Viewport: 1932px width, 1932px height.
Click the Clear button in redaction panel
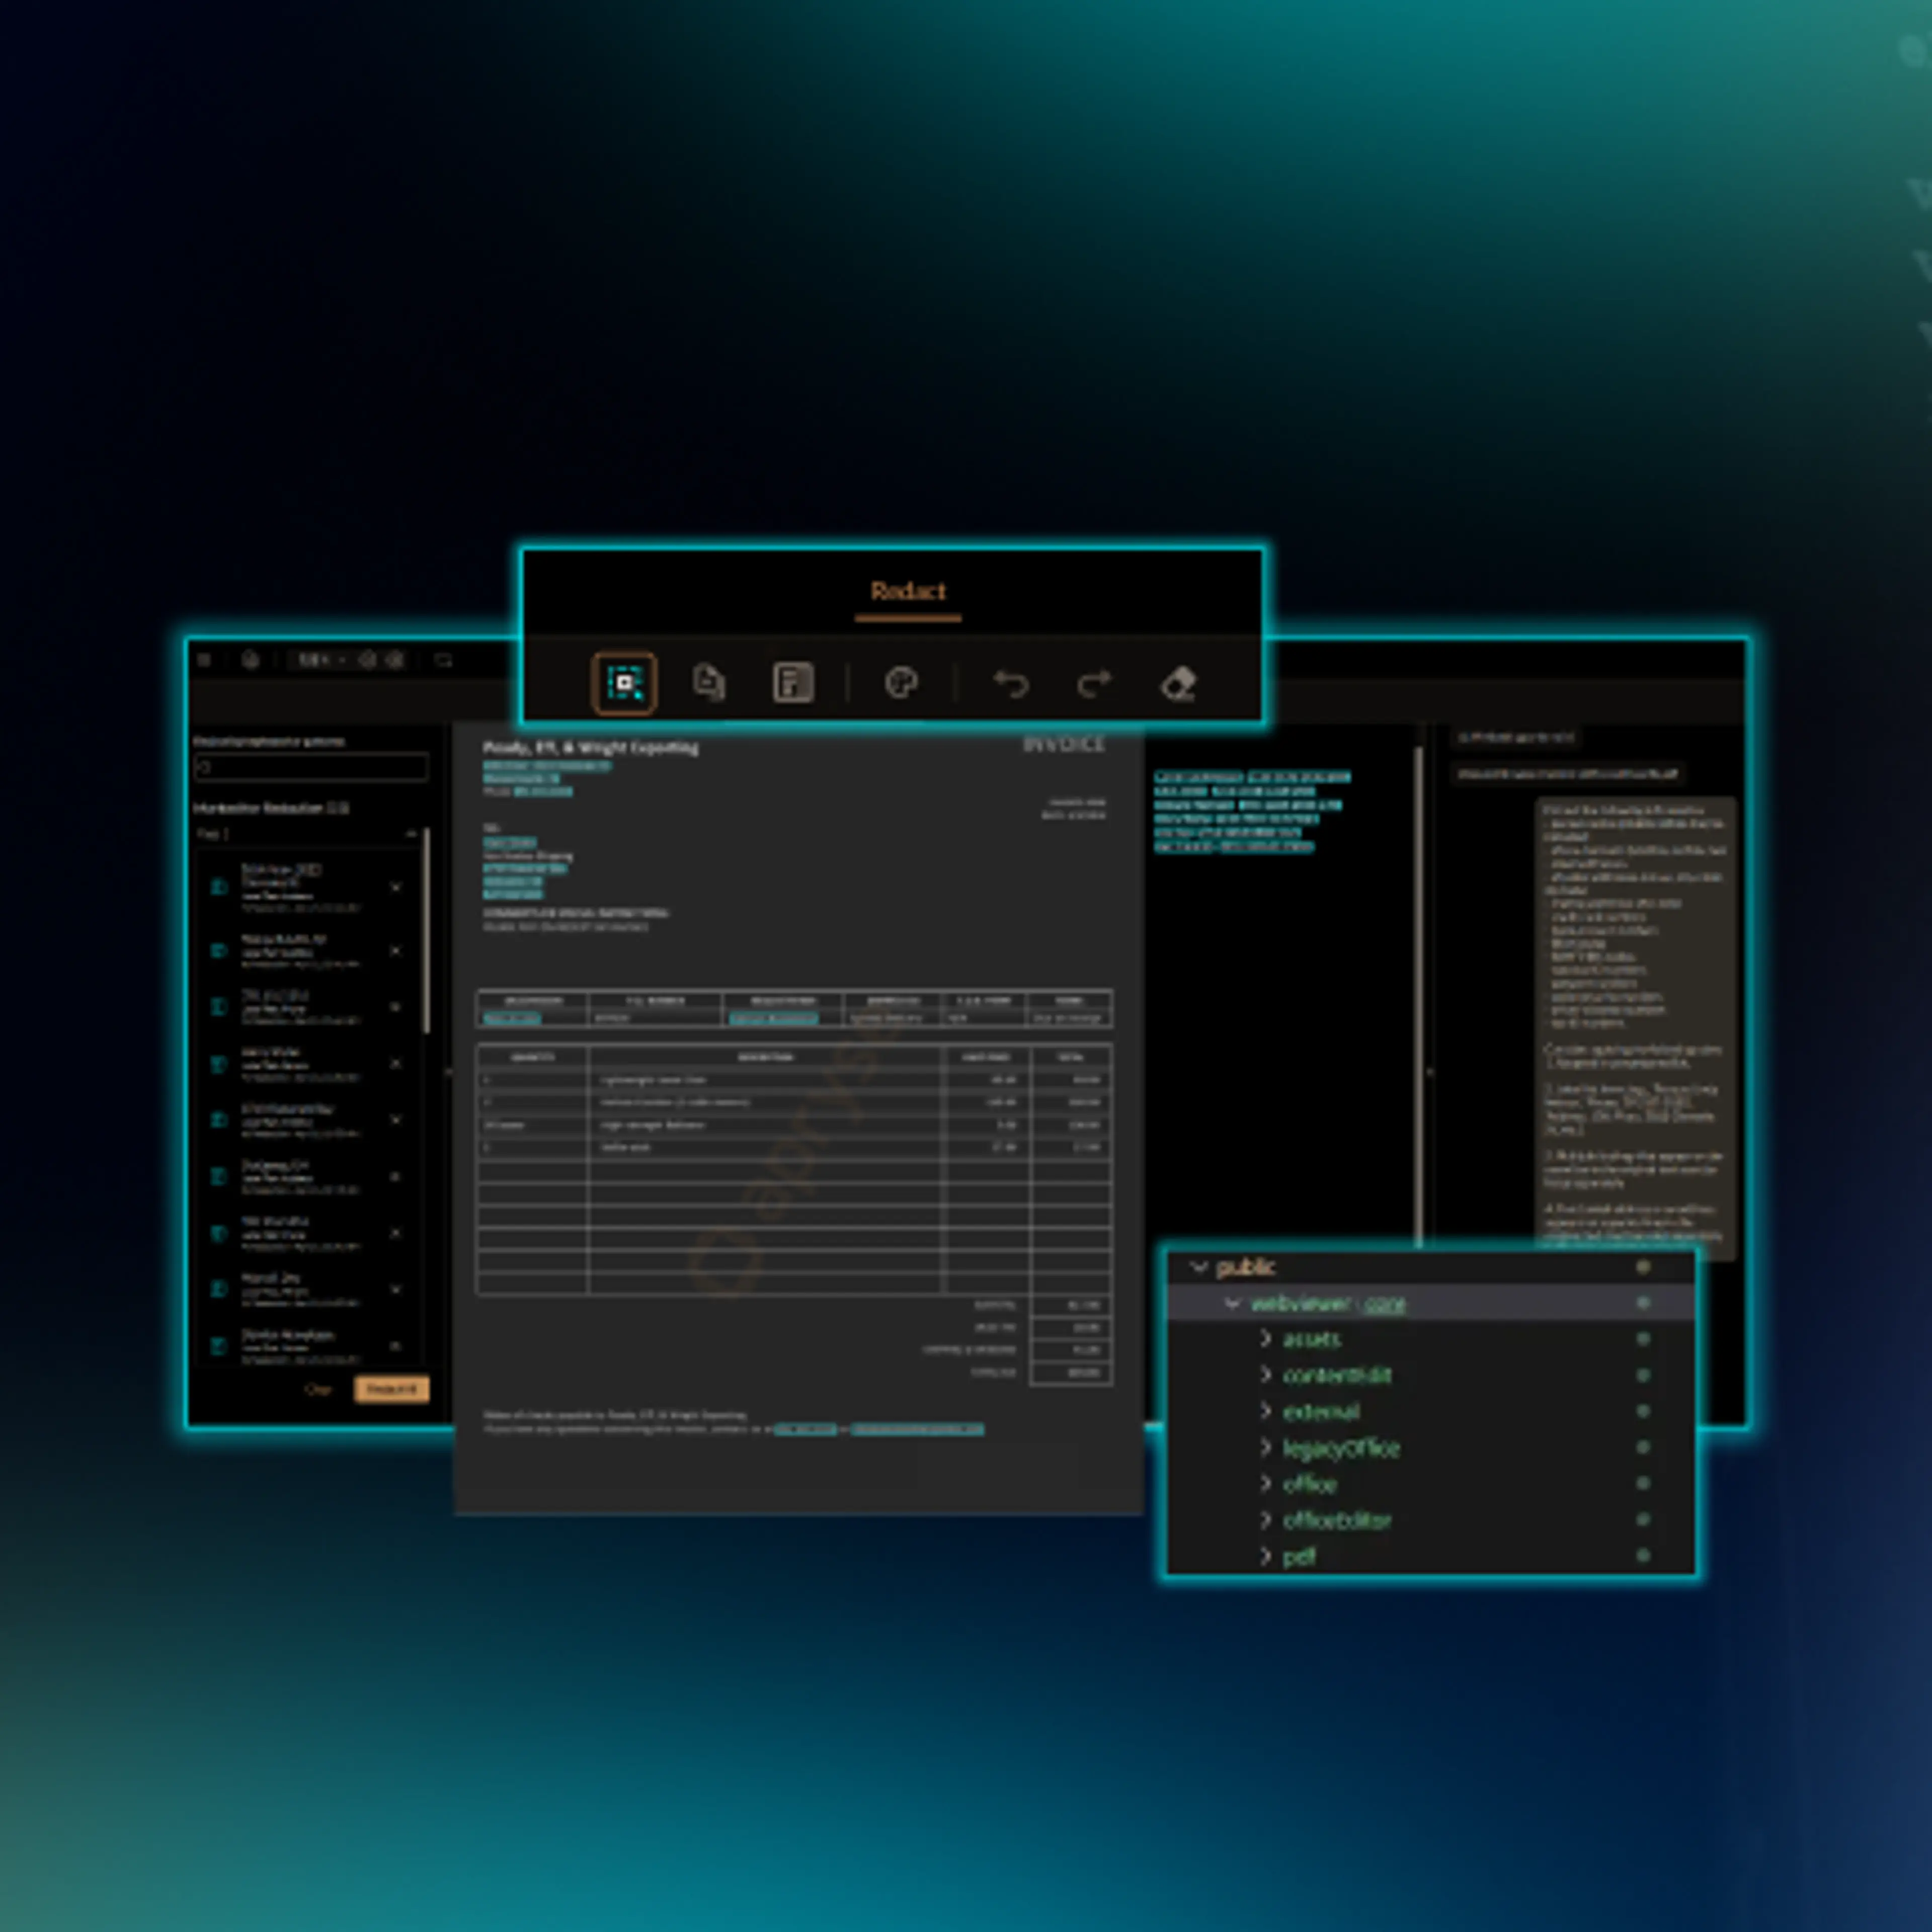click(x=318, y=1389)
